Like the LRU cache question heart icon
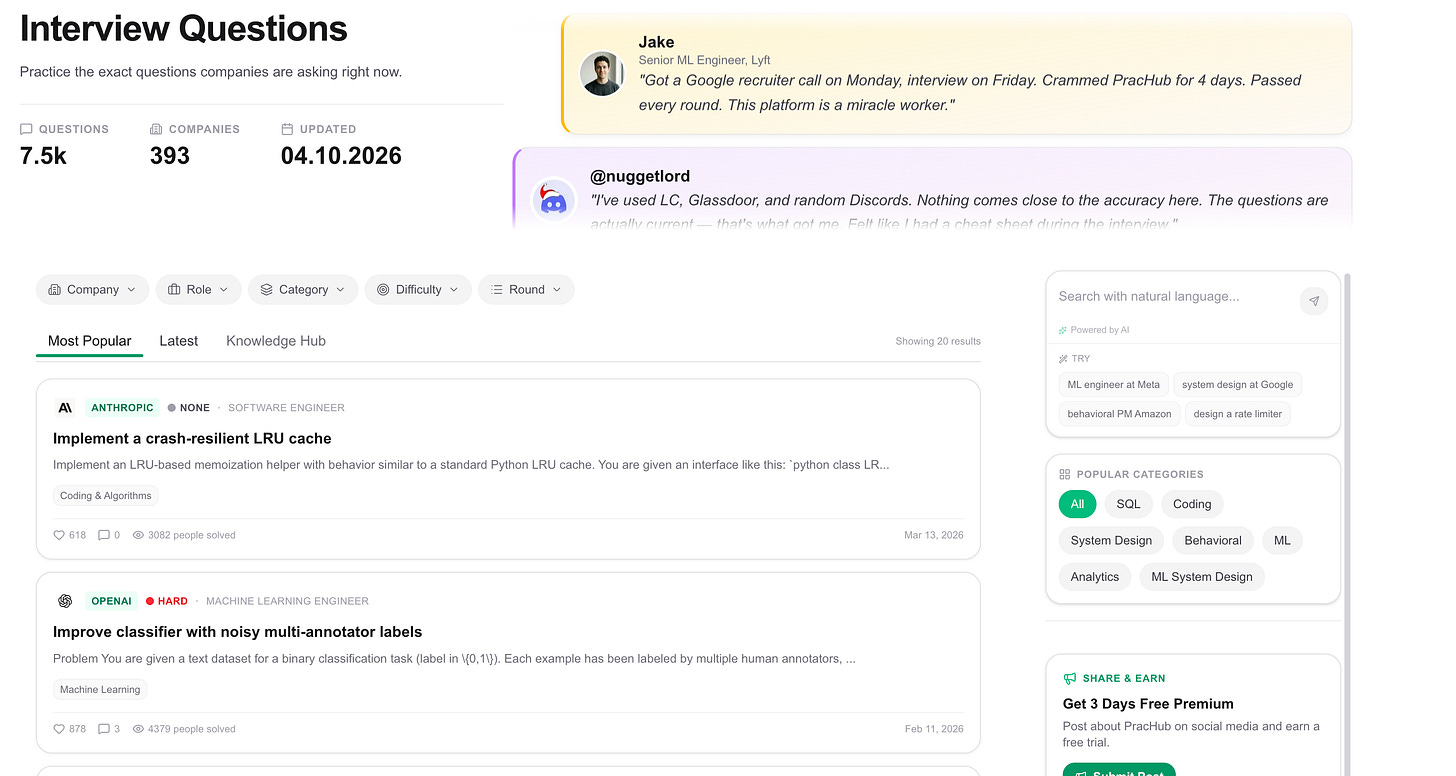The image size is (1456, 776). pos(59,535)
